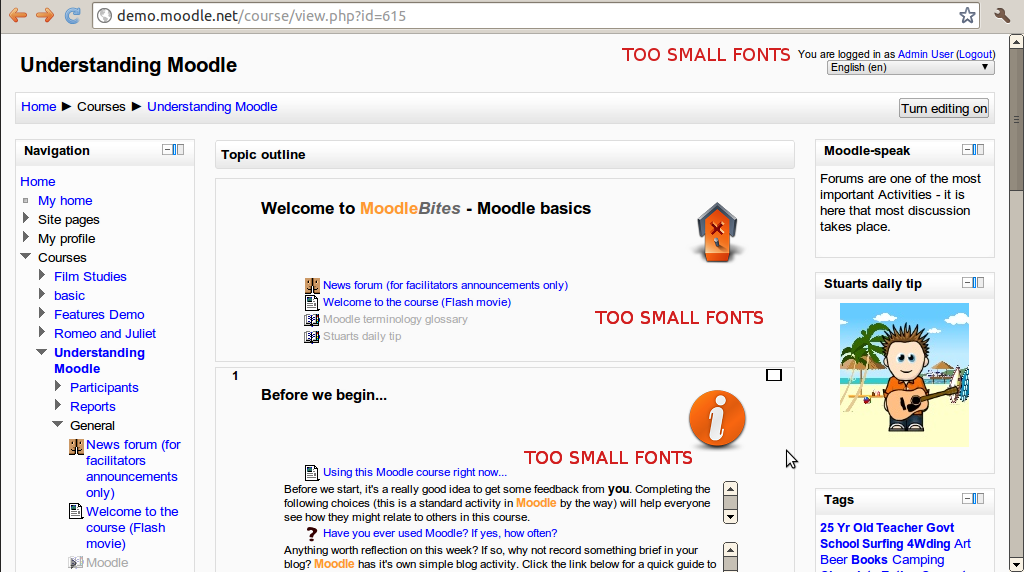Open the English (en) language dropdown
The image size is (1024, 572).
coord(910,67)
